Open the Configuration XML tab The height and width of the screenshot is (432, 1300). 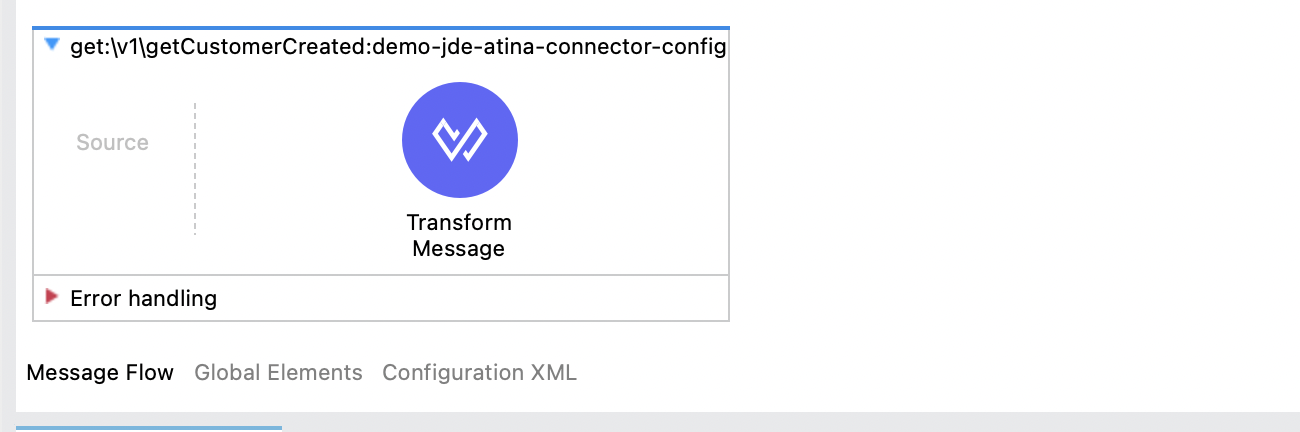[x=479, y=373]
